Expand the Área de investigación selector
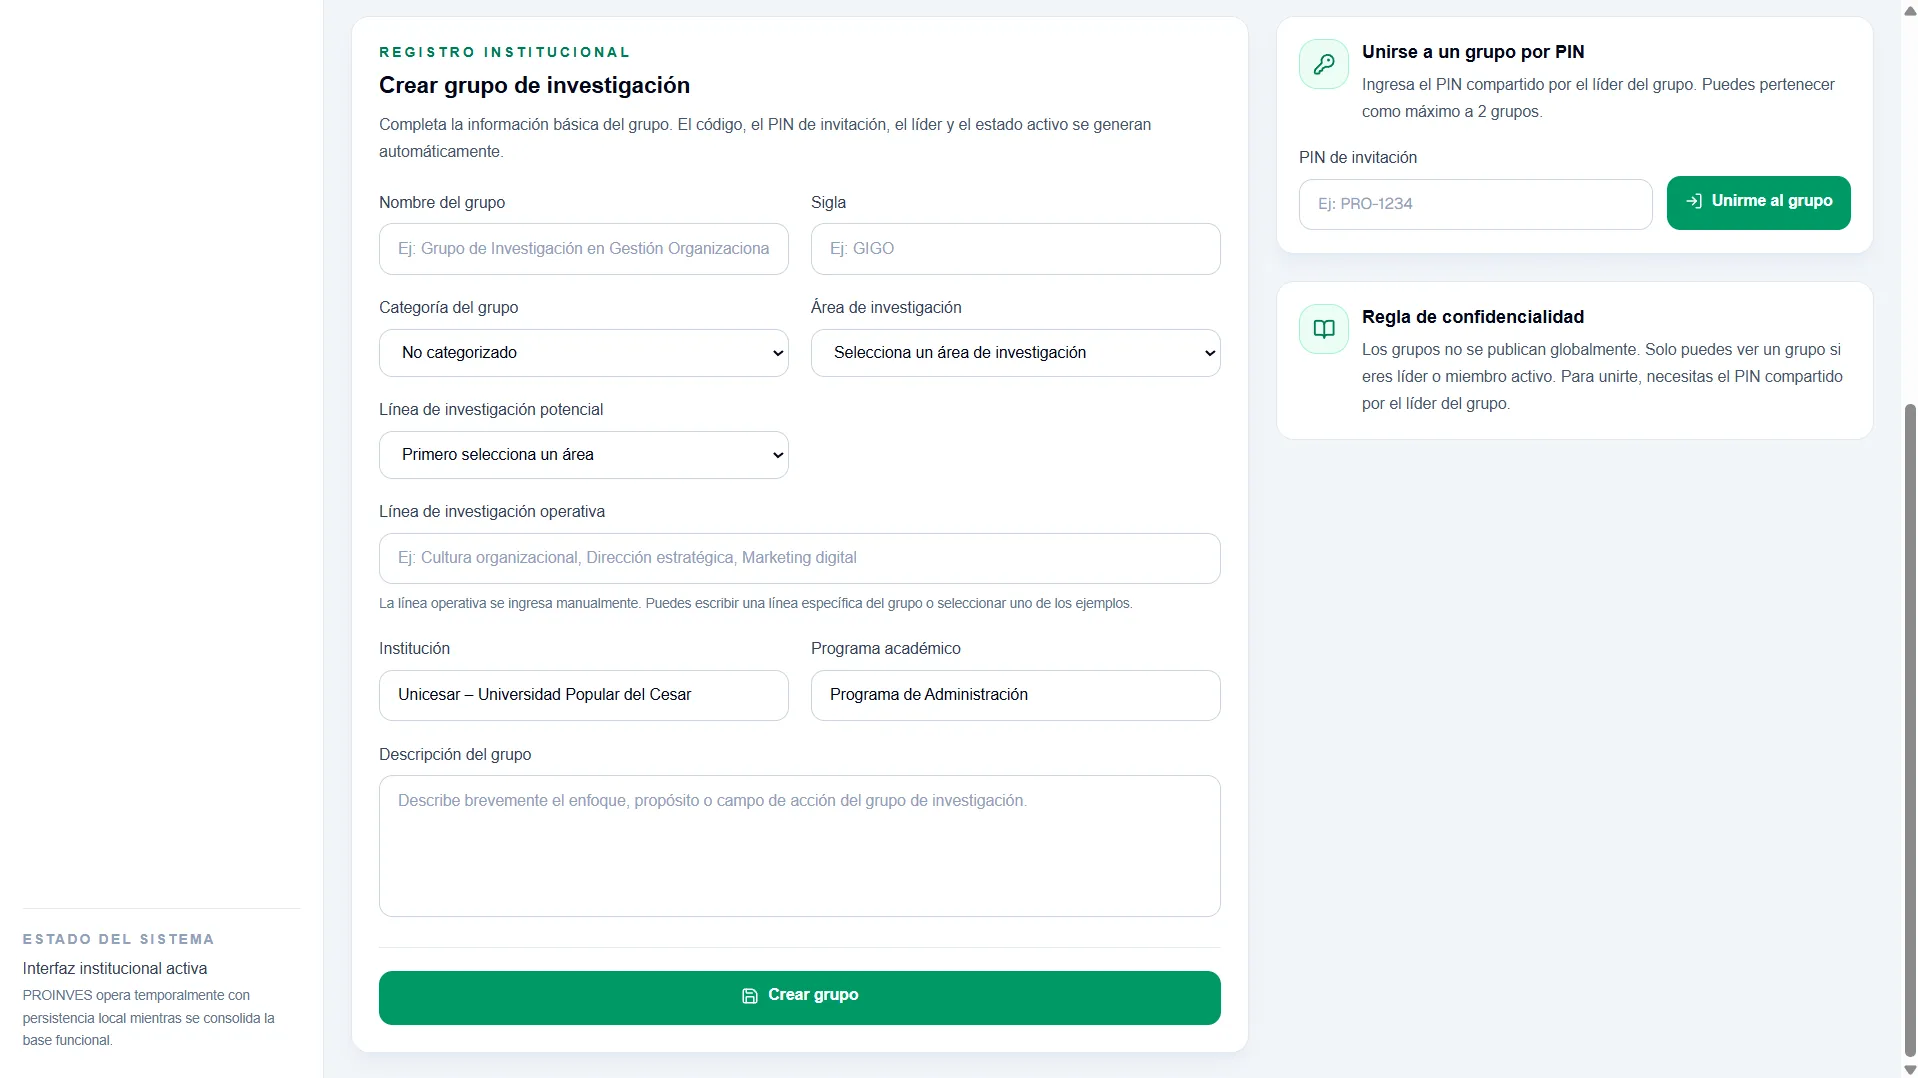This screenshot has width=1918, height=1078. click(1016, 353)
